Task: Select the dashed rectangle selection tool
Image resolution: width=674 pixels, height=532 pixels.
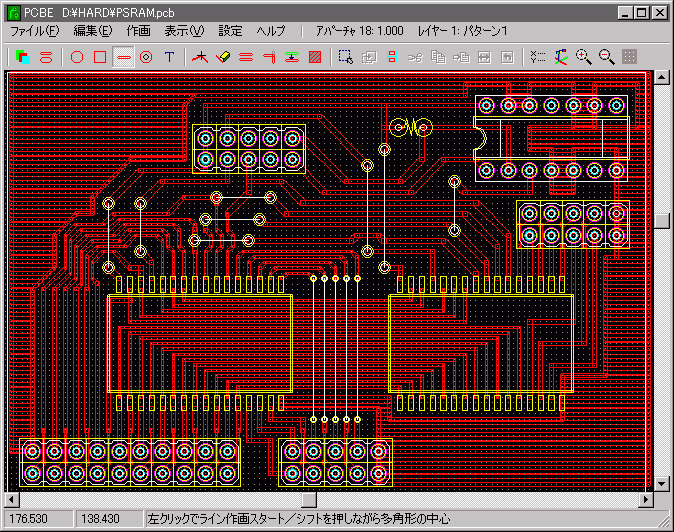Action: 346,57
